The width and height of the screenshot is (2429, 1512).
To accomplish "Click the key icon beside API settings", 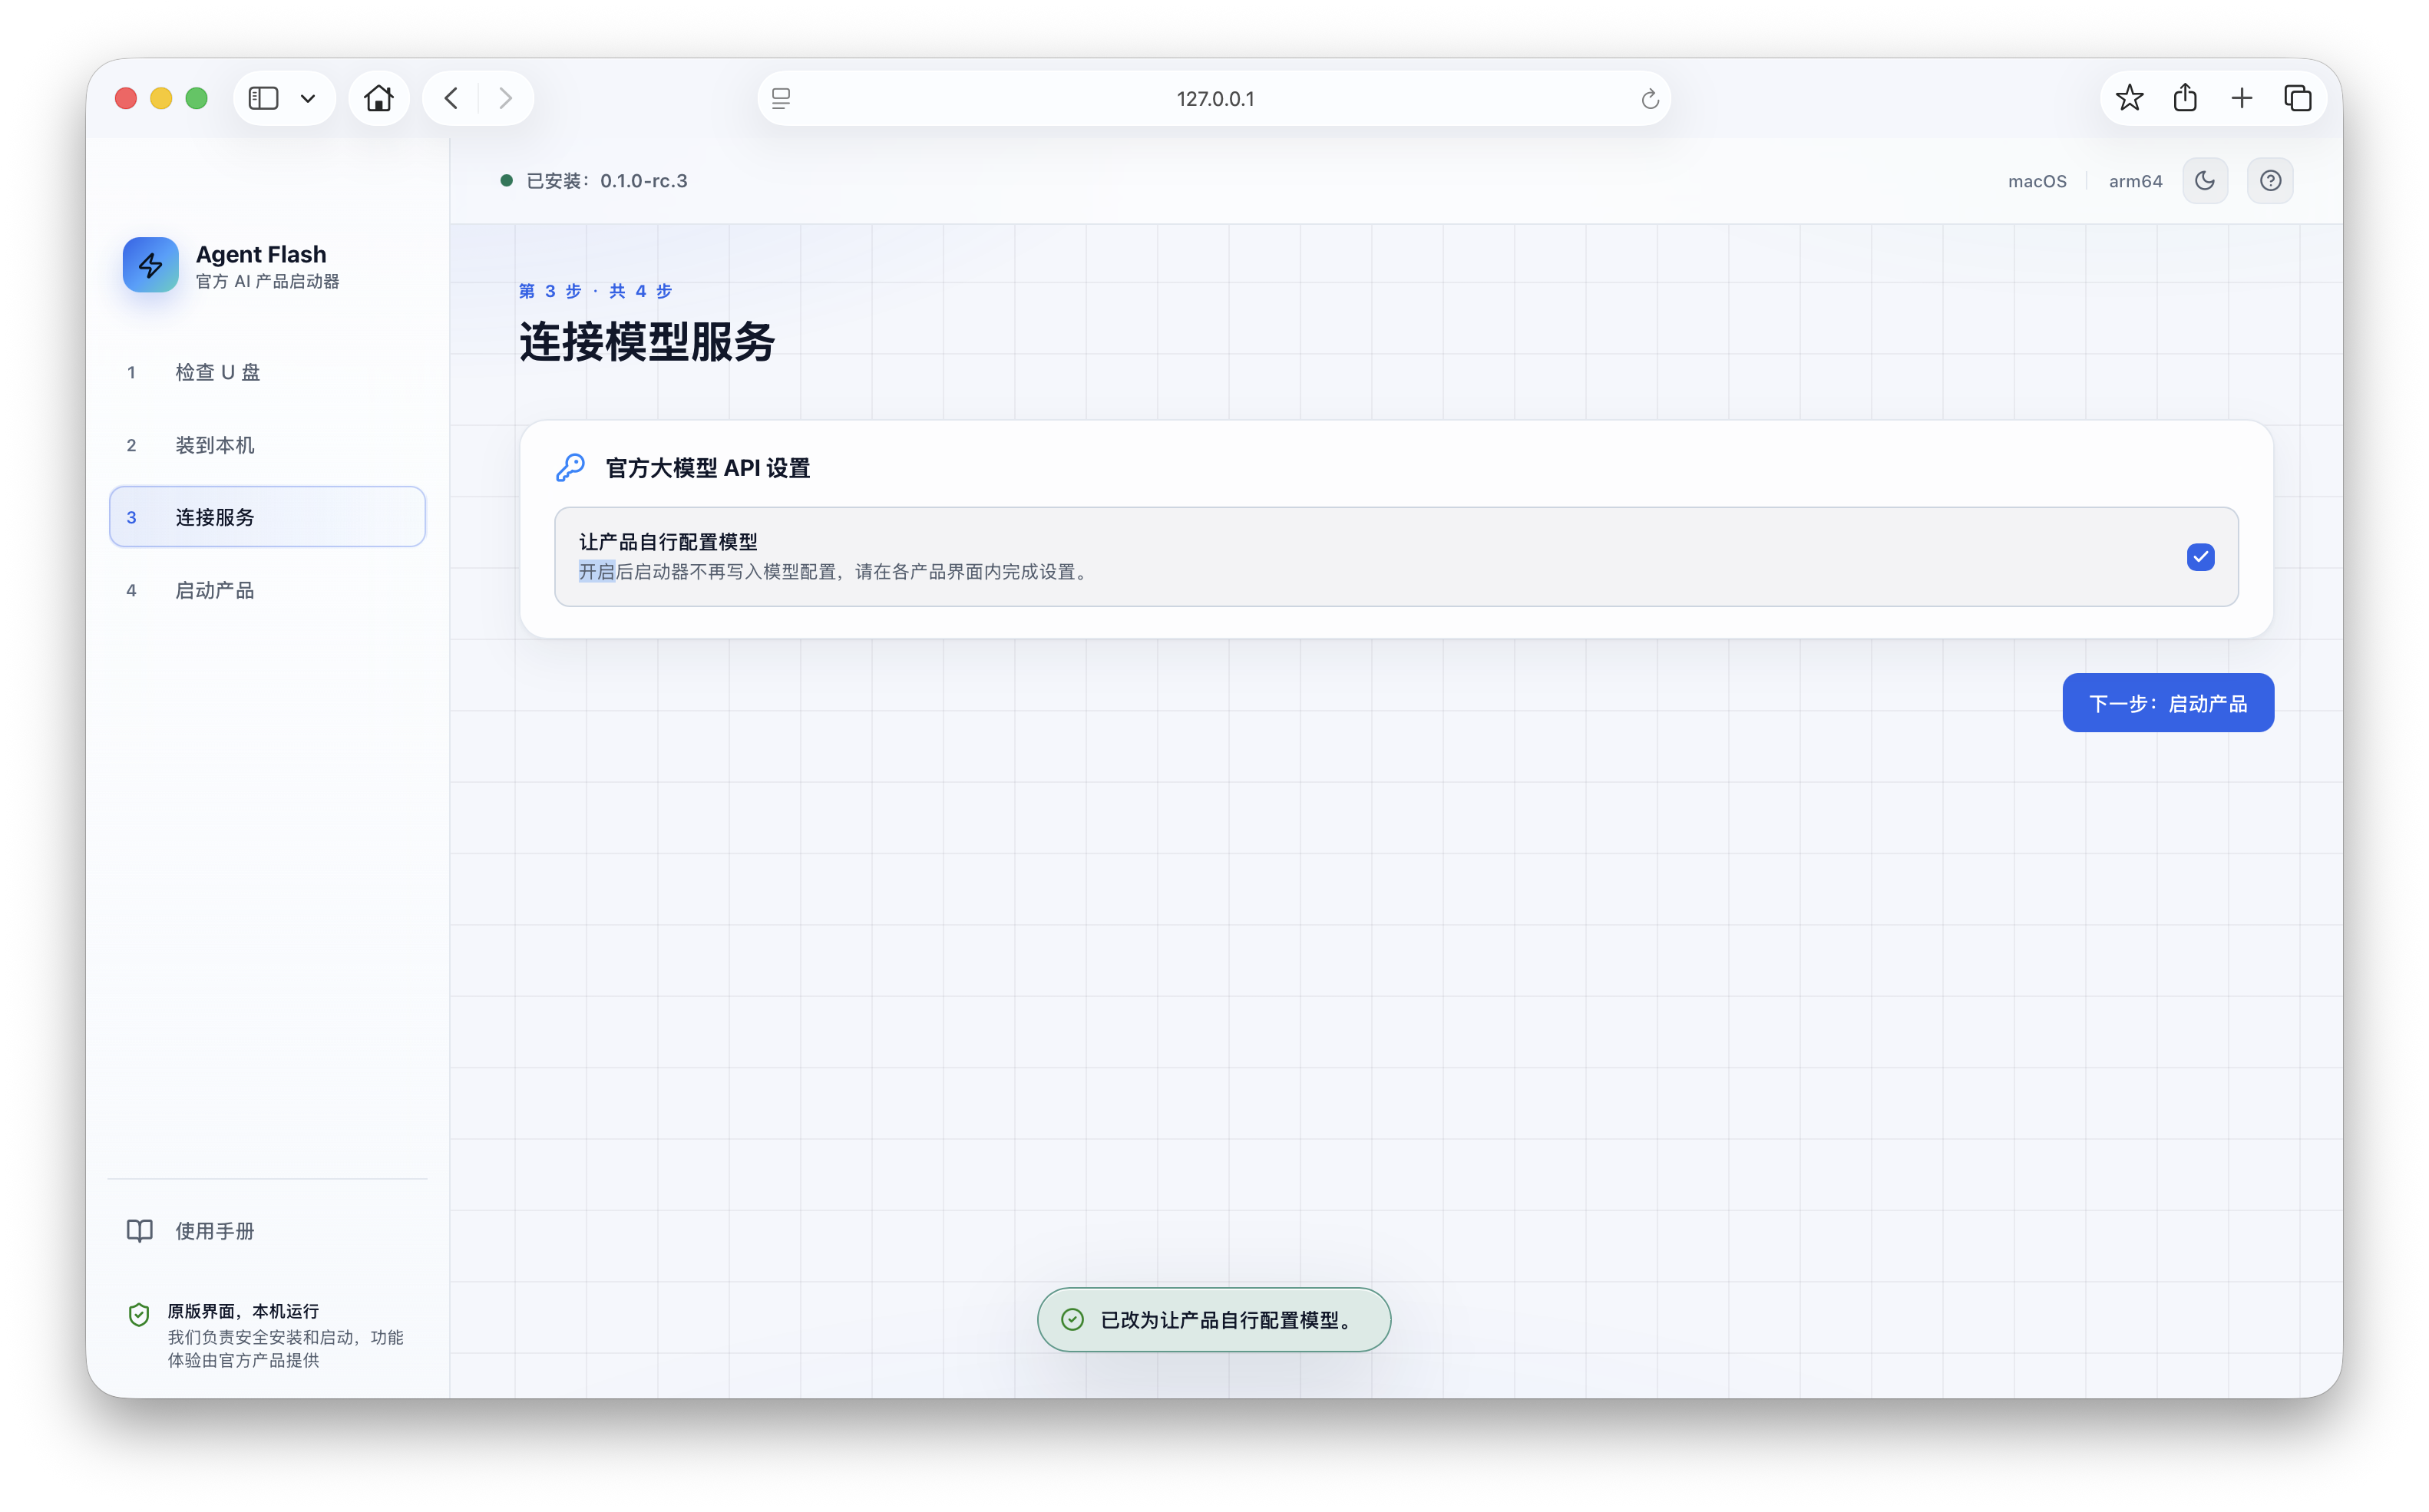I will point(570,467).
